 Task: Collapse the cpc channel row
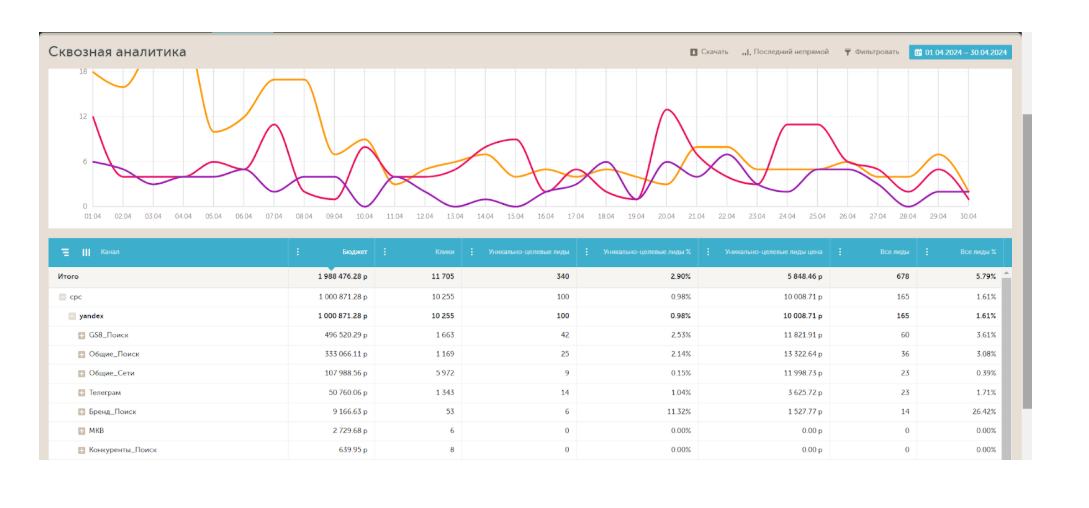point(62,297)
